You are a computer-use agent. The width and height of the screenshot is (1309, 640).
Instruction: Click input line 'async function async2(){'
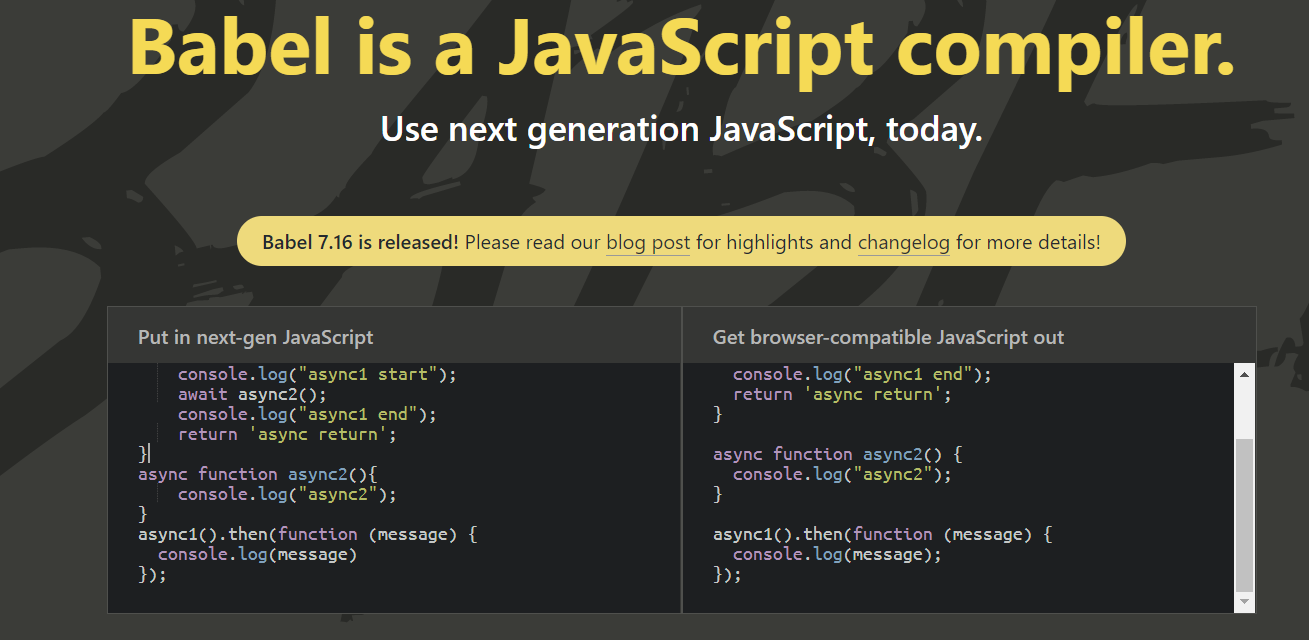coord(257,474)
